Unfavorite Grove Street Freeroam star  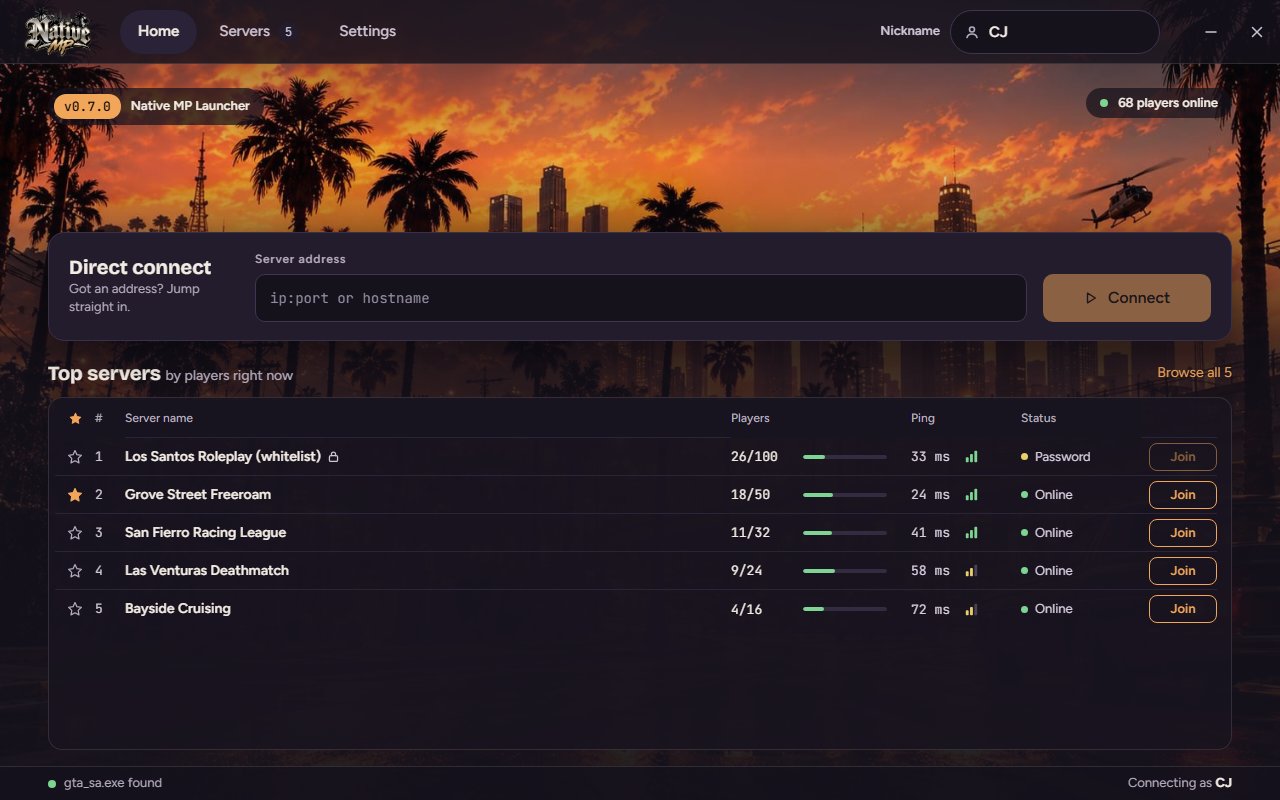pyautogui.click(x=75, y=495)
